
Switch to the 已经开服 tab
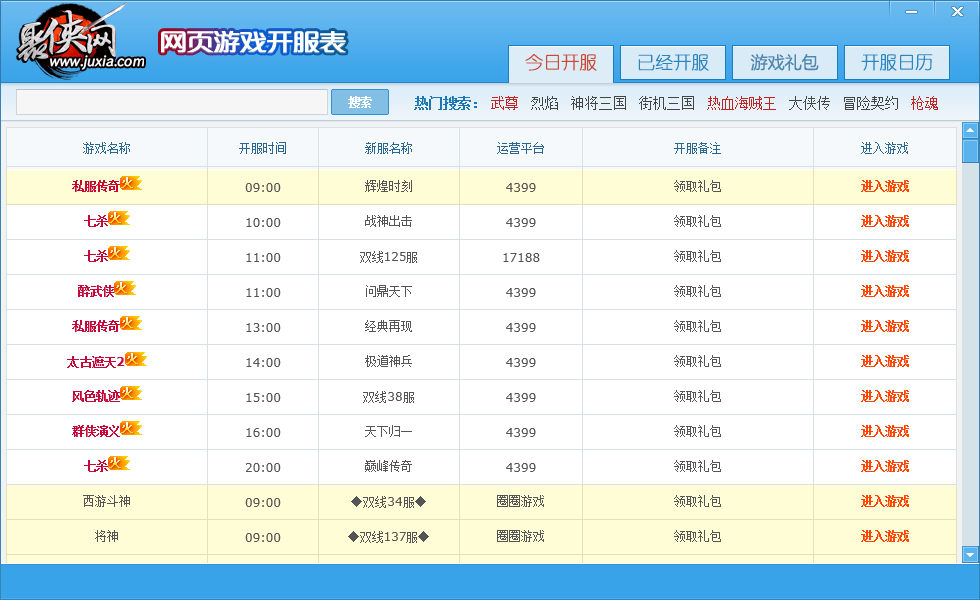[672, 62]
